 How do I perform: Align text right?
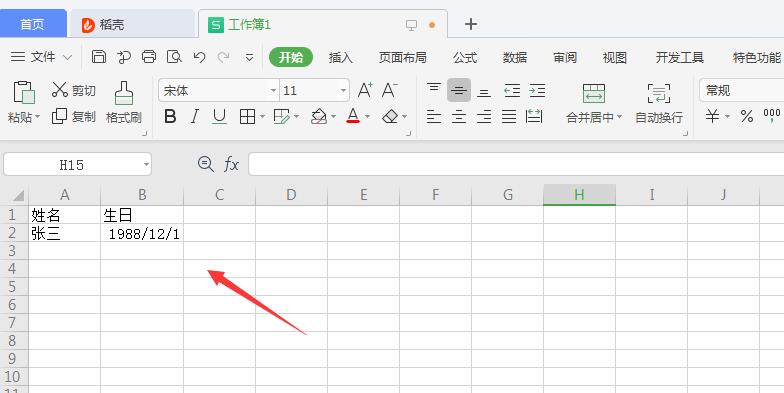(x=484, y=117)
